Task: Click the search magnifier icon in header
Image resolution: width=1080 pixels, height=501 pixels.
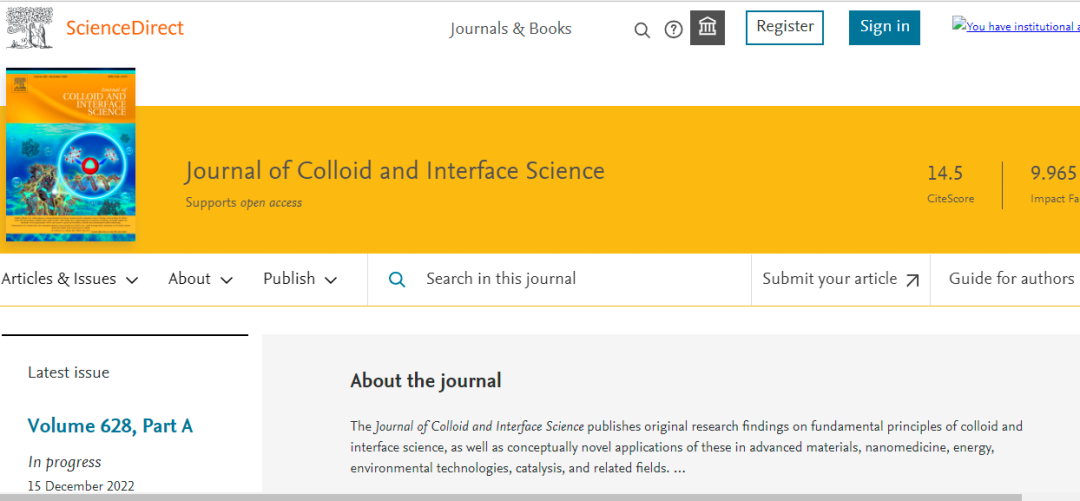Action: [x=642, y=30]
